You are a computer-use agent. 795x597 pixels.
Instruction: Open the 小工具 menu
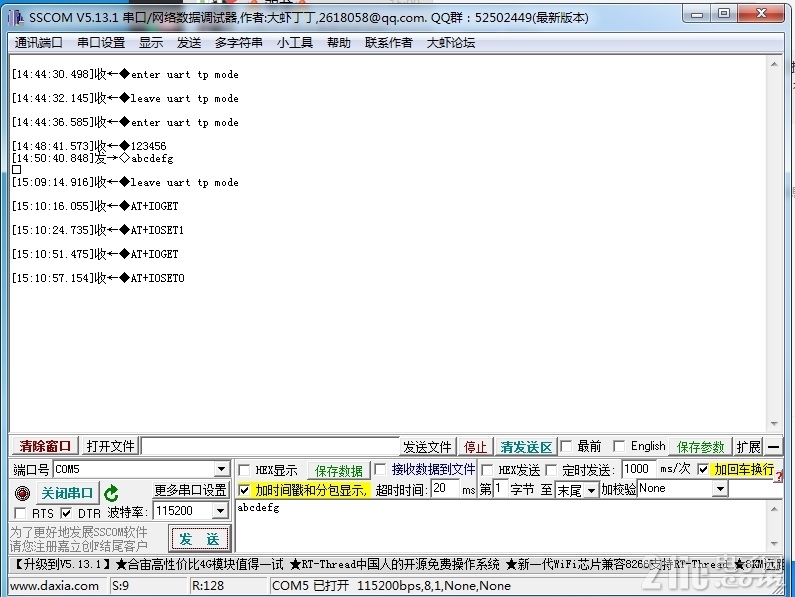click(x=295, y=43)
